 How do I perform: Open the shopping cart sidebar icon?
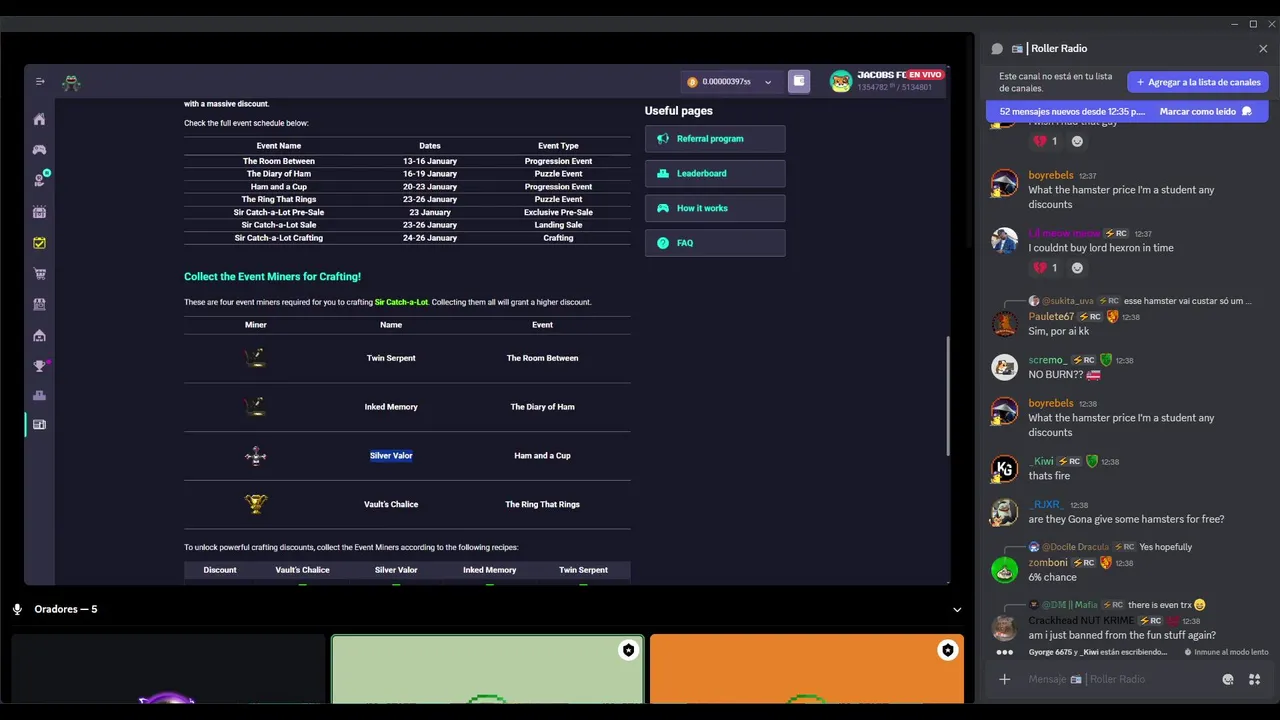(x=39, y=274)
